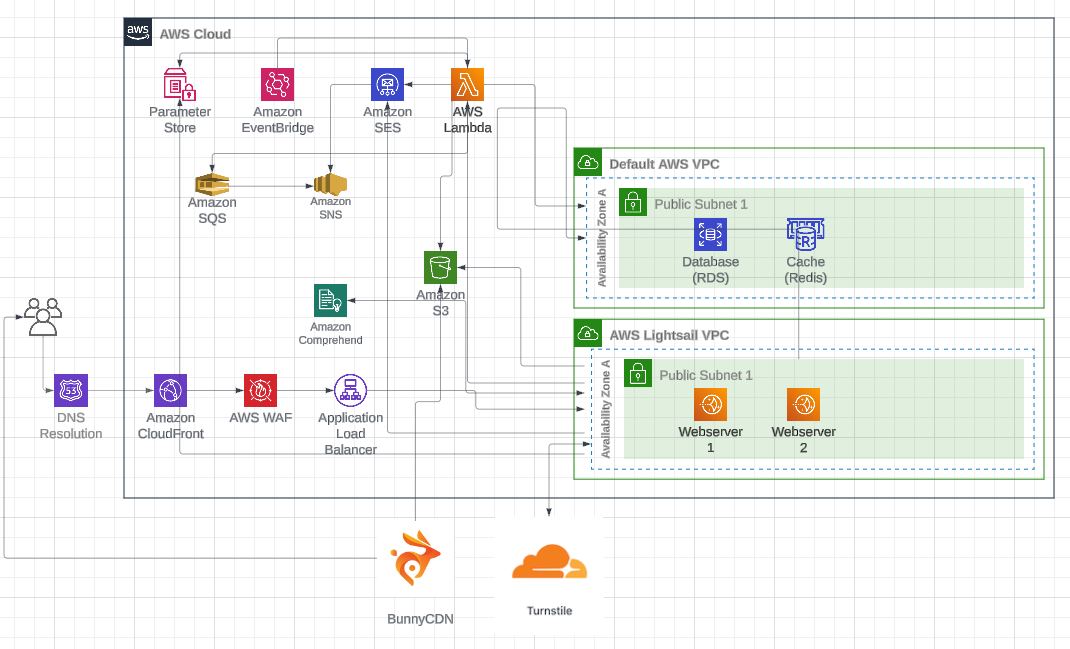
Task: Click the Amazon Comprehend icon
Action: pos(330,300)
